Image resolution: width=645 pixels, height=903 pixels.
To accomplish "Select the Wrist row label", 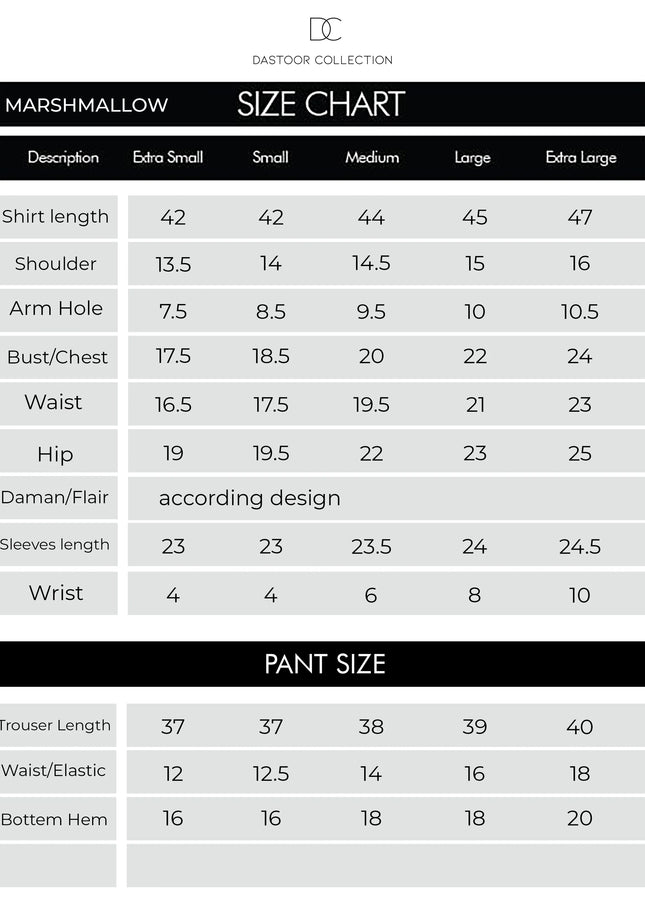I will (x=56, y=593).
